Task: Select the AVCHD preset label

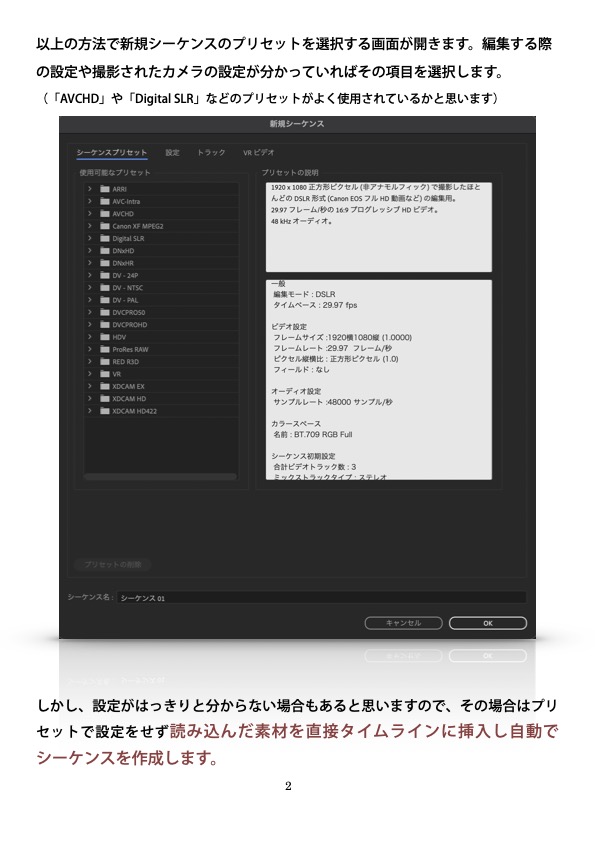Action: tap(123, 214)
